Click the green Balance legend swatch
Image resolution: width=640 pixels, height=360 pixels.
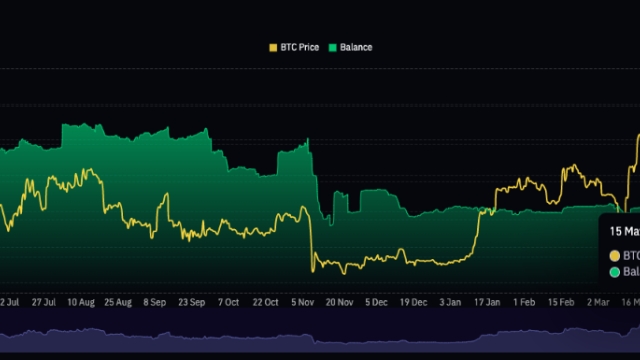(333, 48)
